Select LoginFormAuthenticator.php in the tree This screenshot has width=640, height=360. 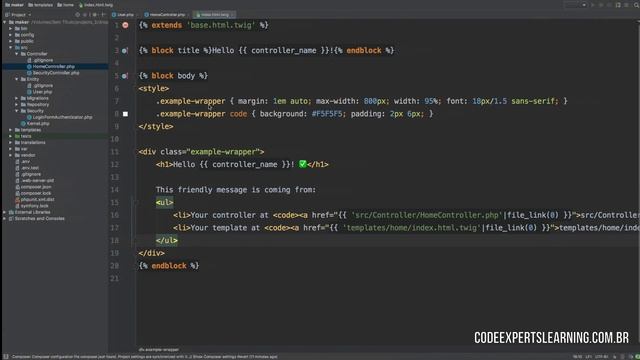click(60, 117)
